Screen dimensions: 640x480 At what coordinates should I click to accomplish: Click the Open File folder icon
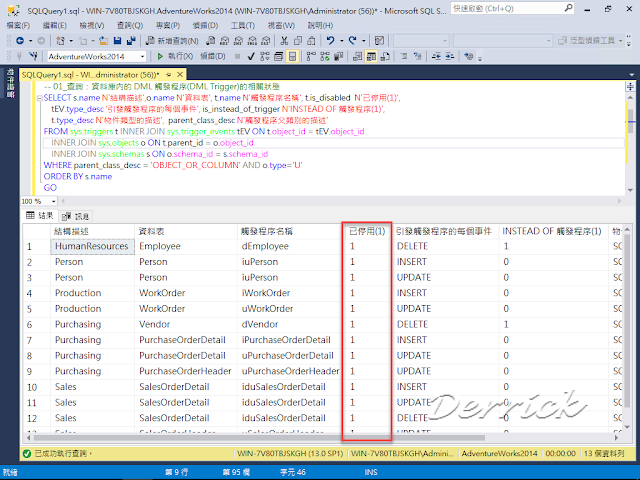point(104,41)
